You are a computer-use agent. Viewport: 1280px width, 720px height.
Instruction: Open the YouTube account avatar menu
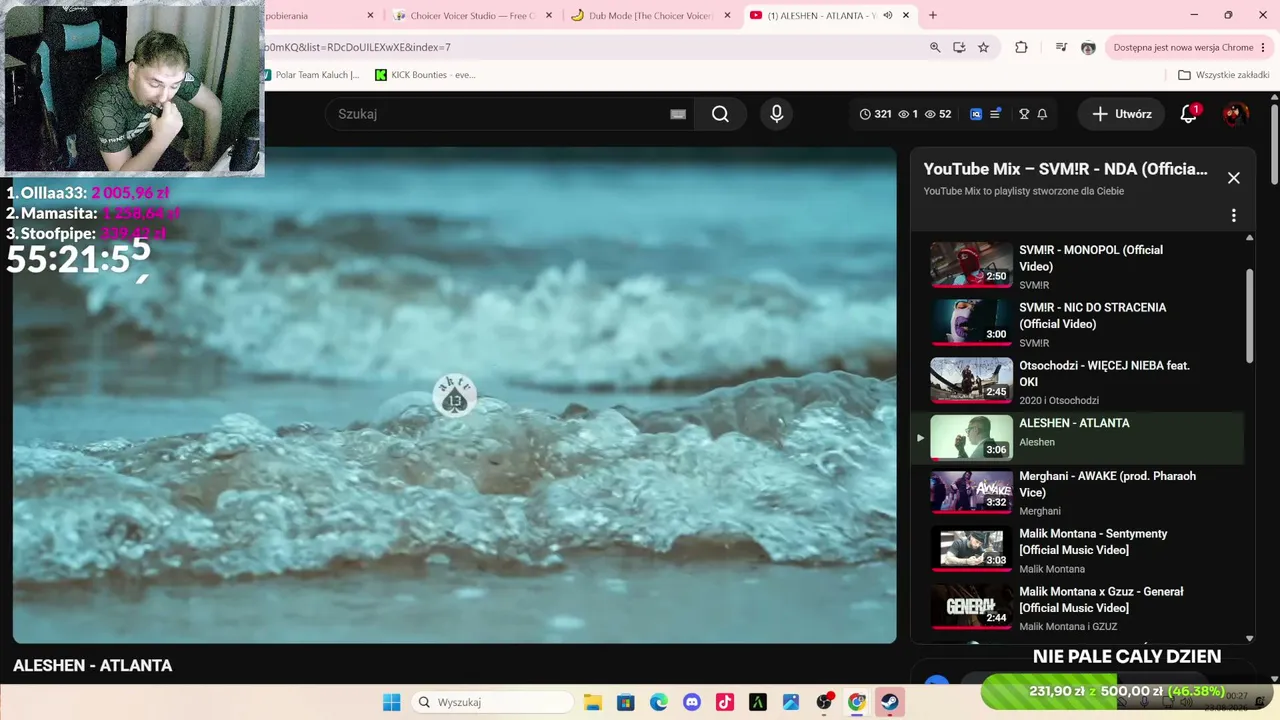coord(1235,114)
